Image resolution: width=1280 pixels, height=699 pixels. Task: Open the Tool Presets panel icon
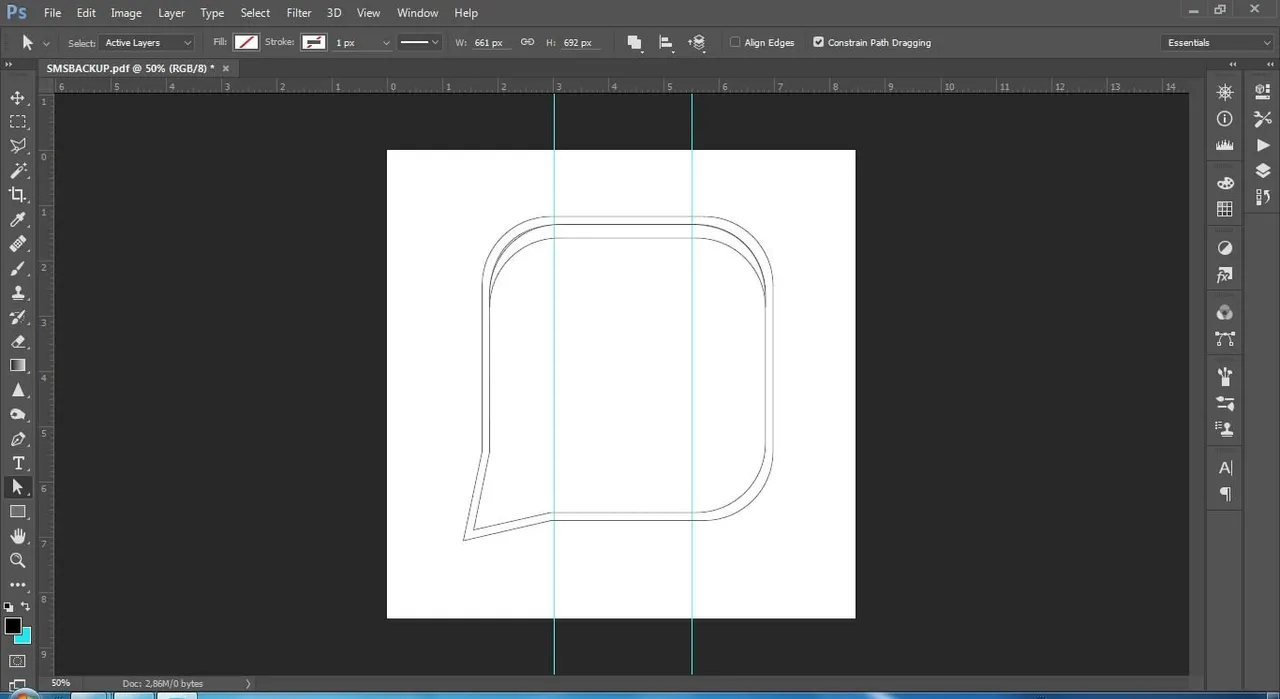click(x=1263, y=119)
